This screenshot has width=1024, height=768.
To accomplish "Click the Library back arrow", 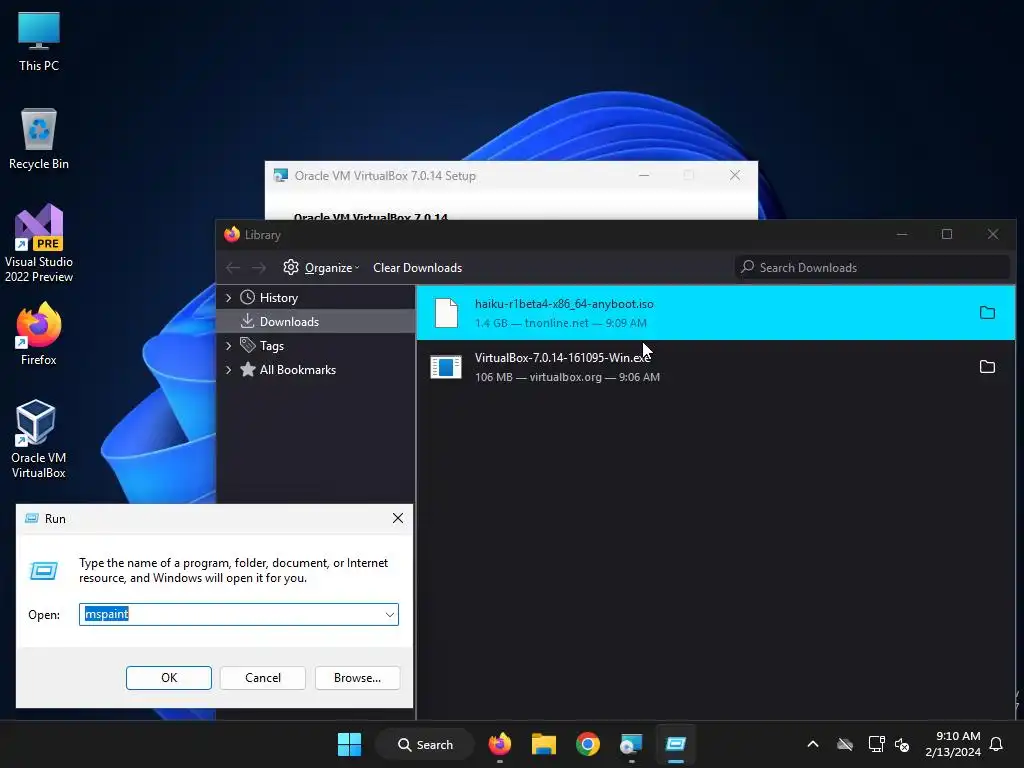I will (233, 268).
